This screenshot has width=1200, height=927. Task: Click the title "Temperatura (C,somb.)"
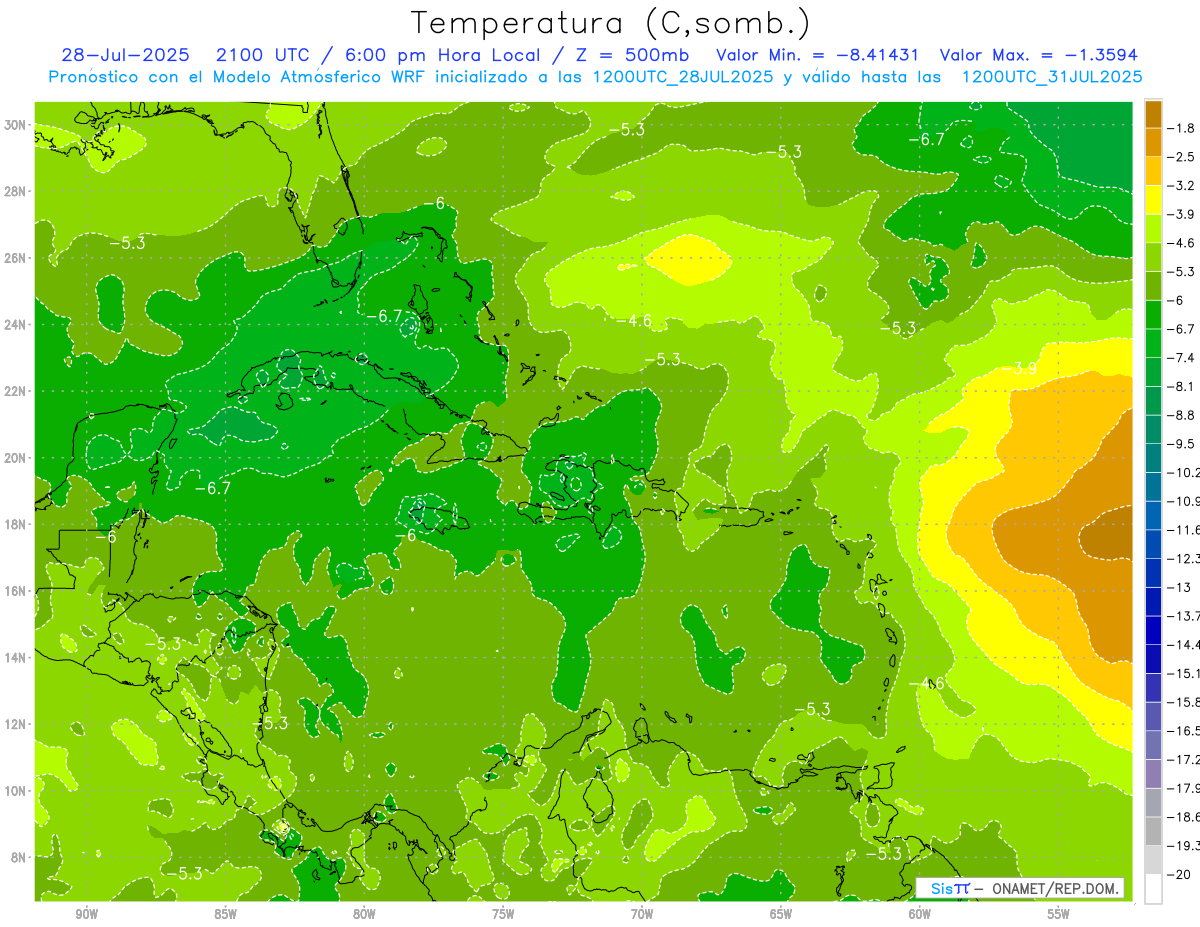tap(610, 23)
